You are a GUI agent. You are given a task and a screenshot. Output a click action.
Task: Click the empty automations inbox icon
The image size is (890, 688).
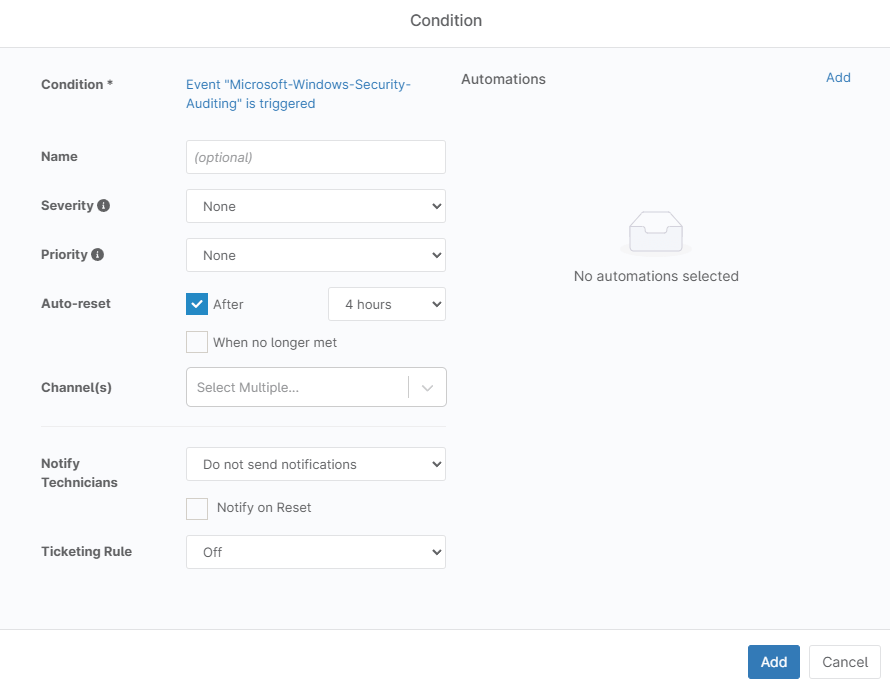click(655, 234)
